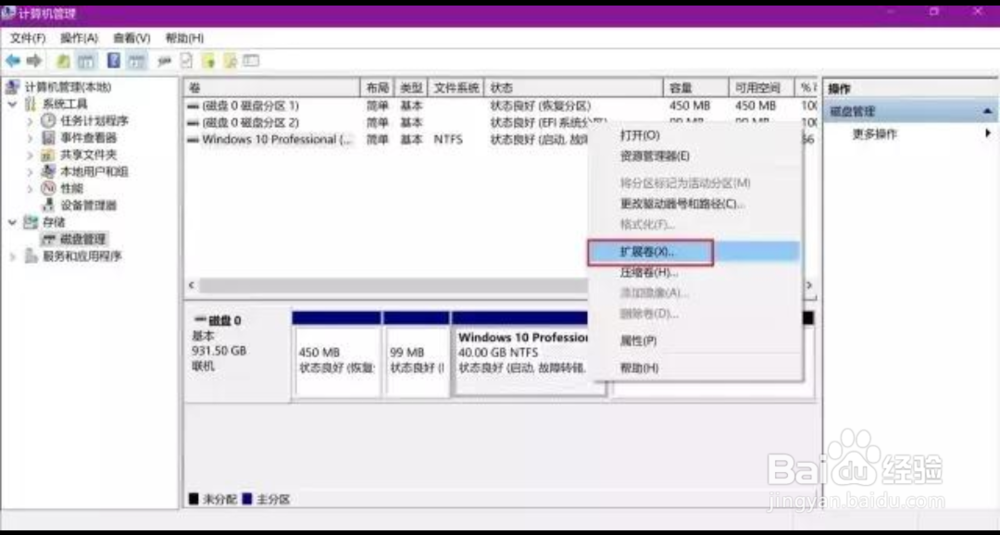Open 更多操作 in the actions pane

(874, 134)
